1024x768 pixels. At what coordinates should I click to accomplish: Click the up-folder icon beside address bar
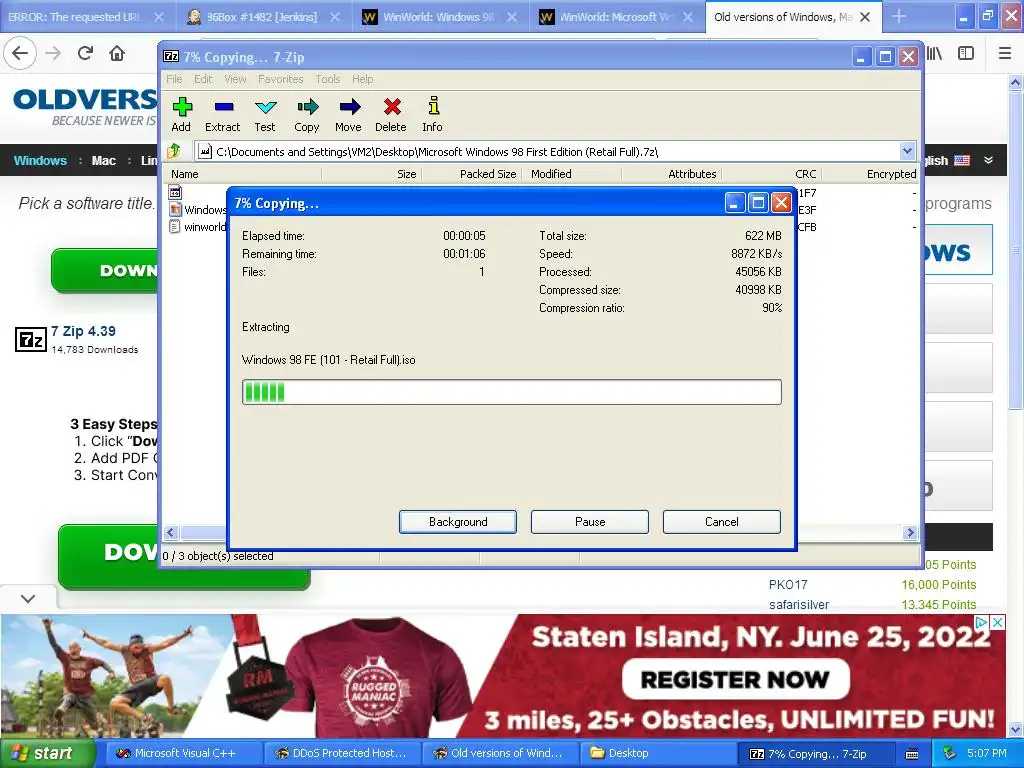tap(174, 152)
